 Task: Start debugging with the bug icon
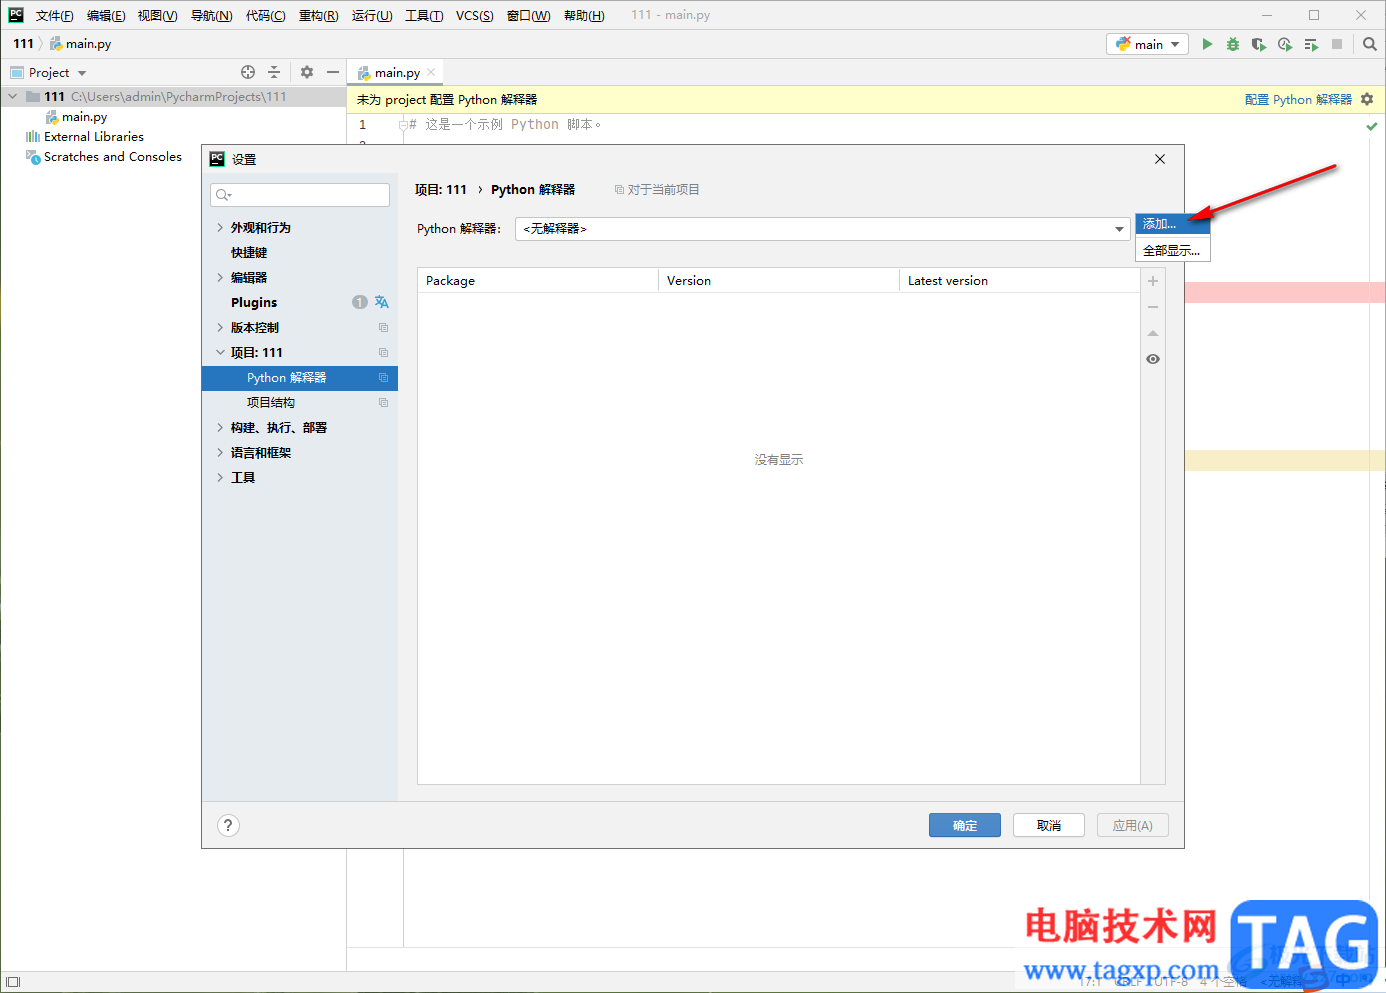pos(1233,44)
